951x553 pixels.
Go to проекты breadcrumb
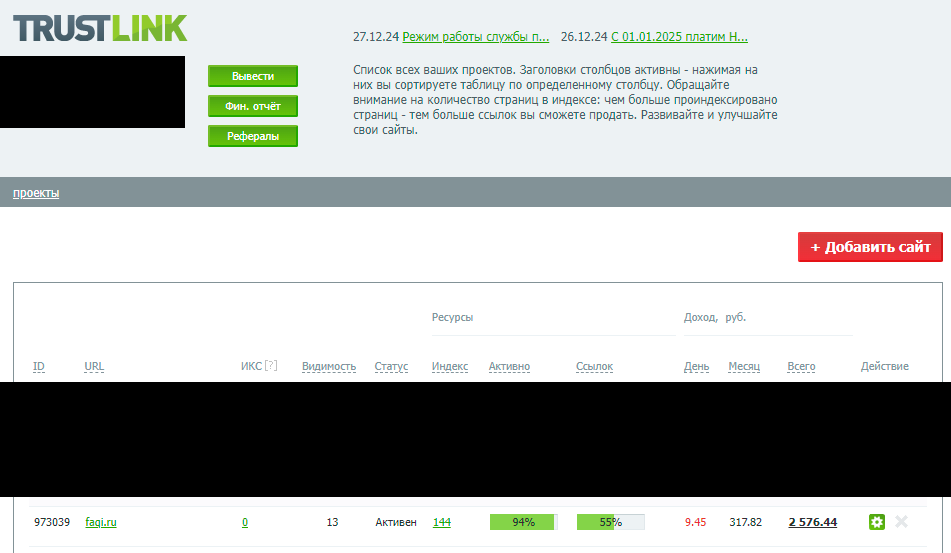point(36,193)
